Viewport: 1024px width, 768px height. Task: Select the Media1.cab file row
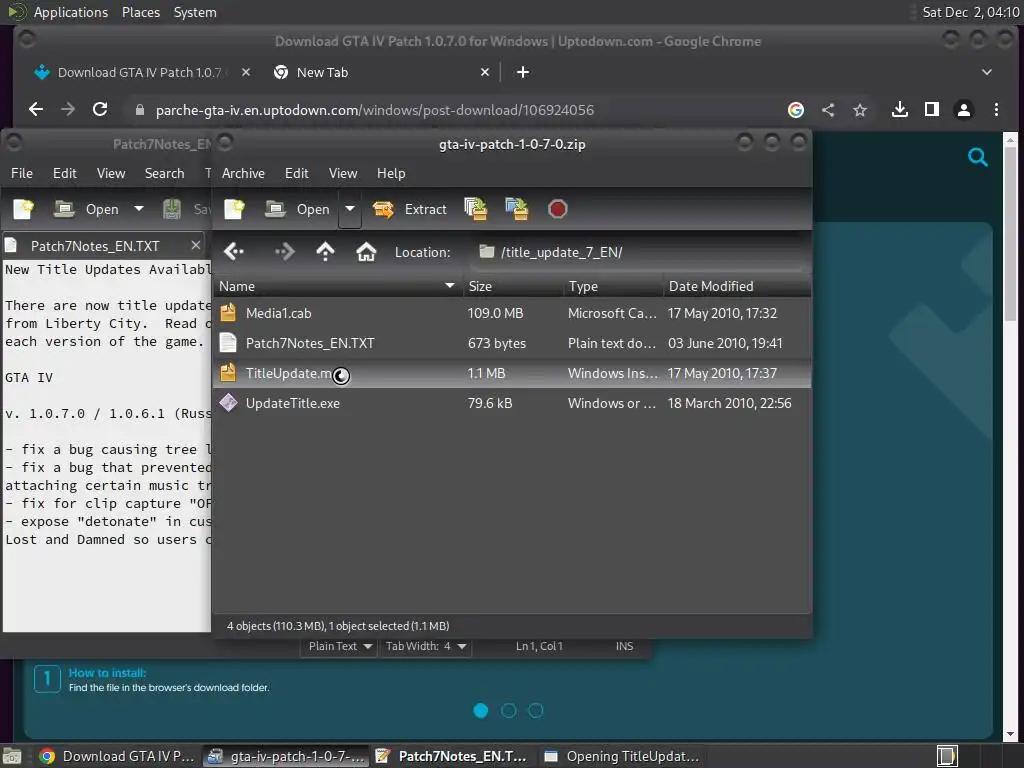click(512, 313)
